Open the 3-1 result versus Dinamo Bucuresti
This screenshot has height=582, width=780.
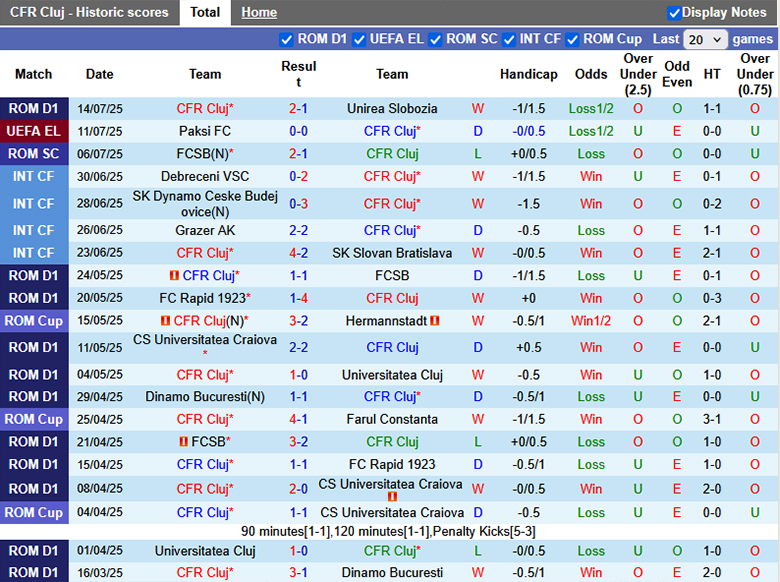coord(298,573)
